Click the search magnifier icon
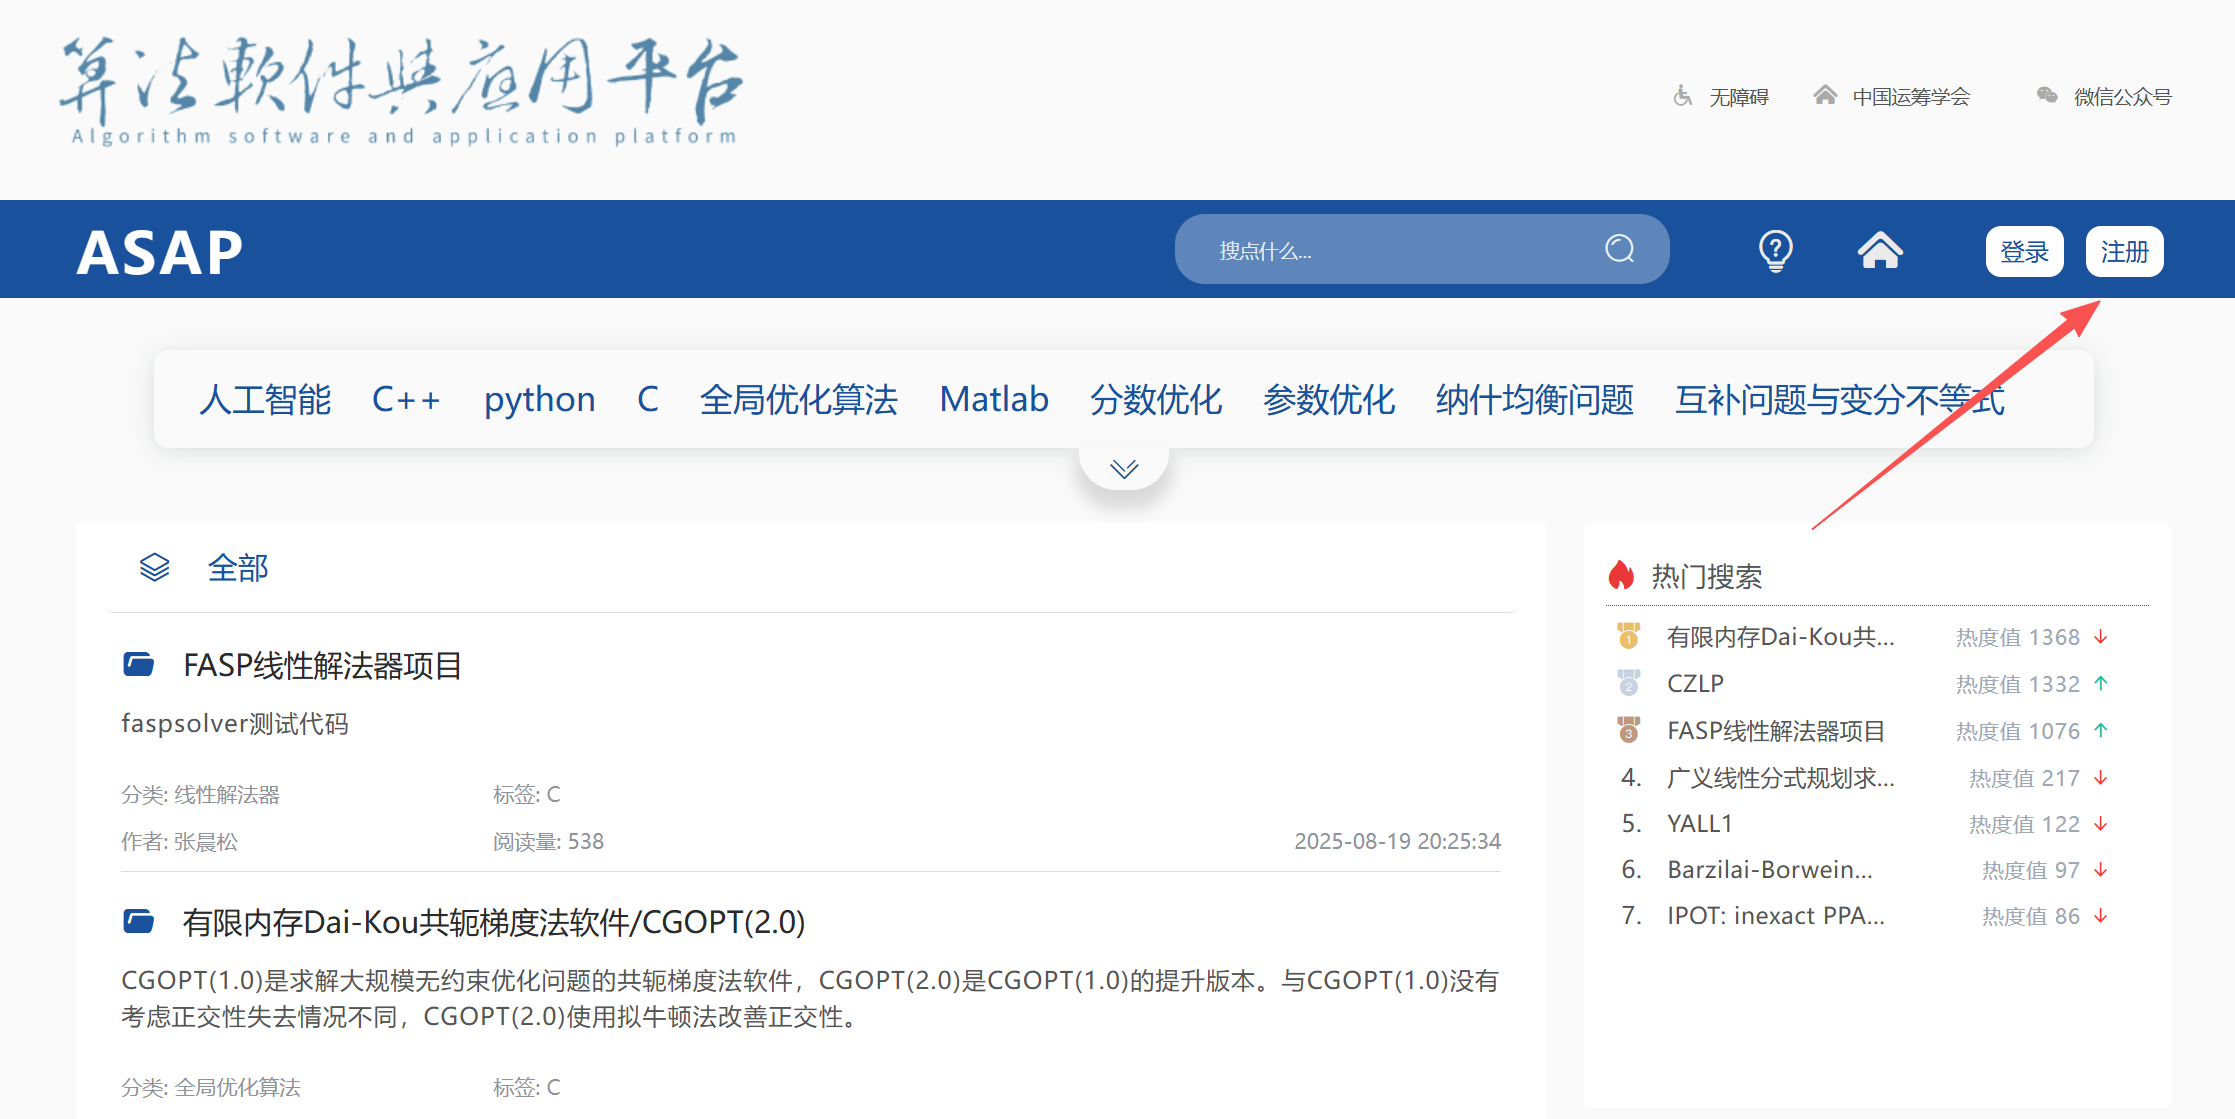This screenshot has width=2235, height=1119. point(1620,249)
